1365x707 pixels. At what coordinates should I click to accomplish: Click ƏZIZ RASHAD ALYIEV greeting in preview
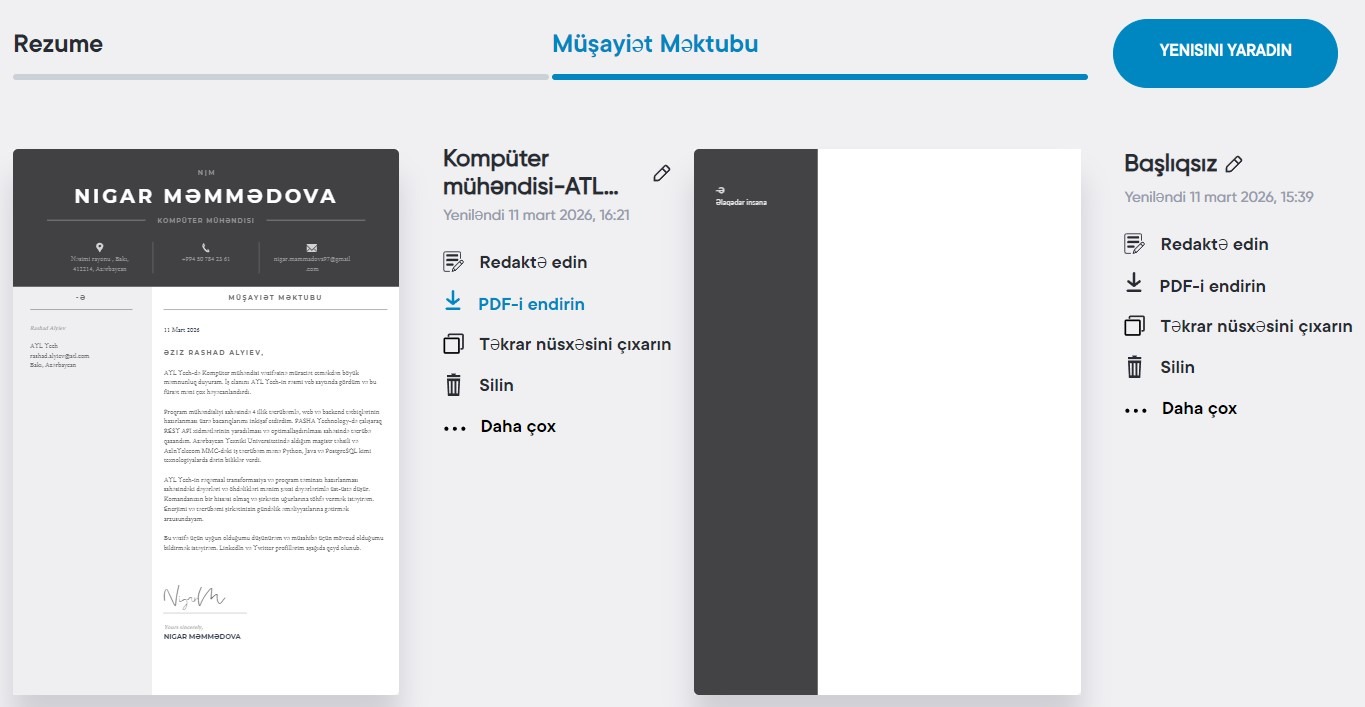pos(214,352)
